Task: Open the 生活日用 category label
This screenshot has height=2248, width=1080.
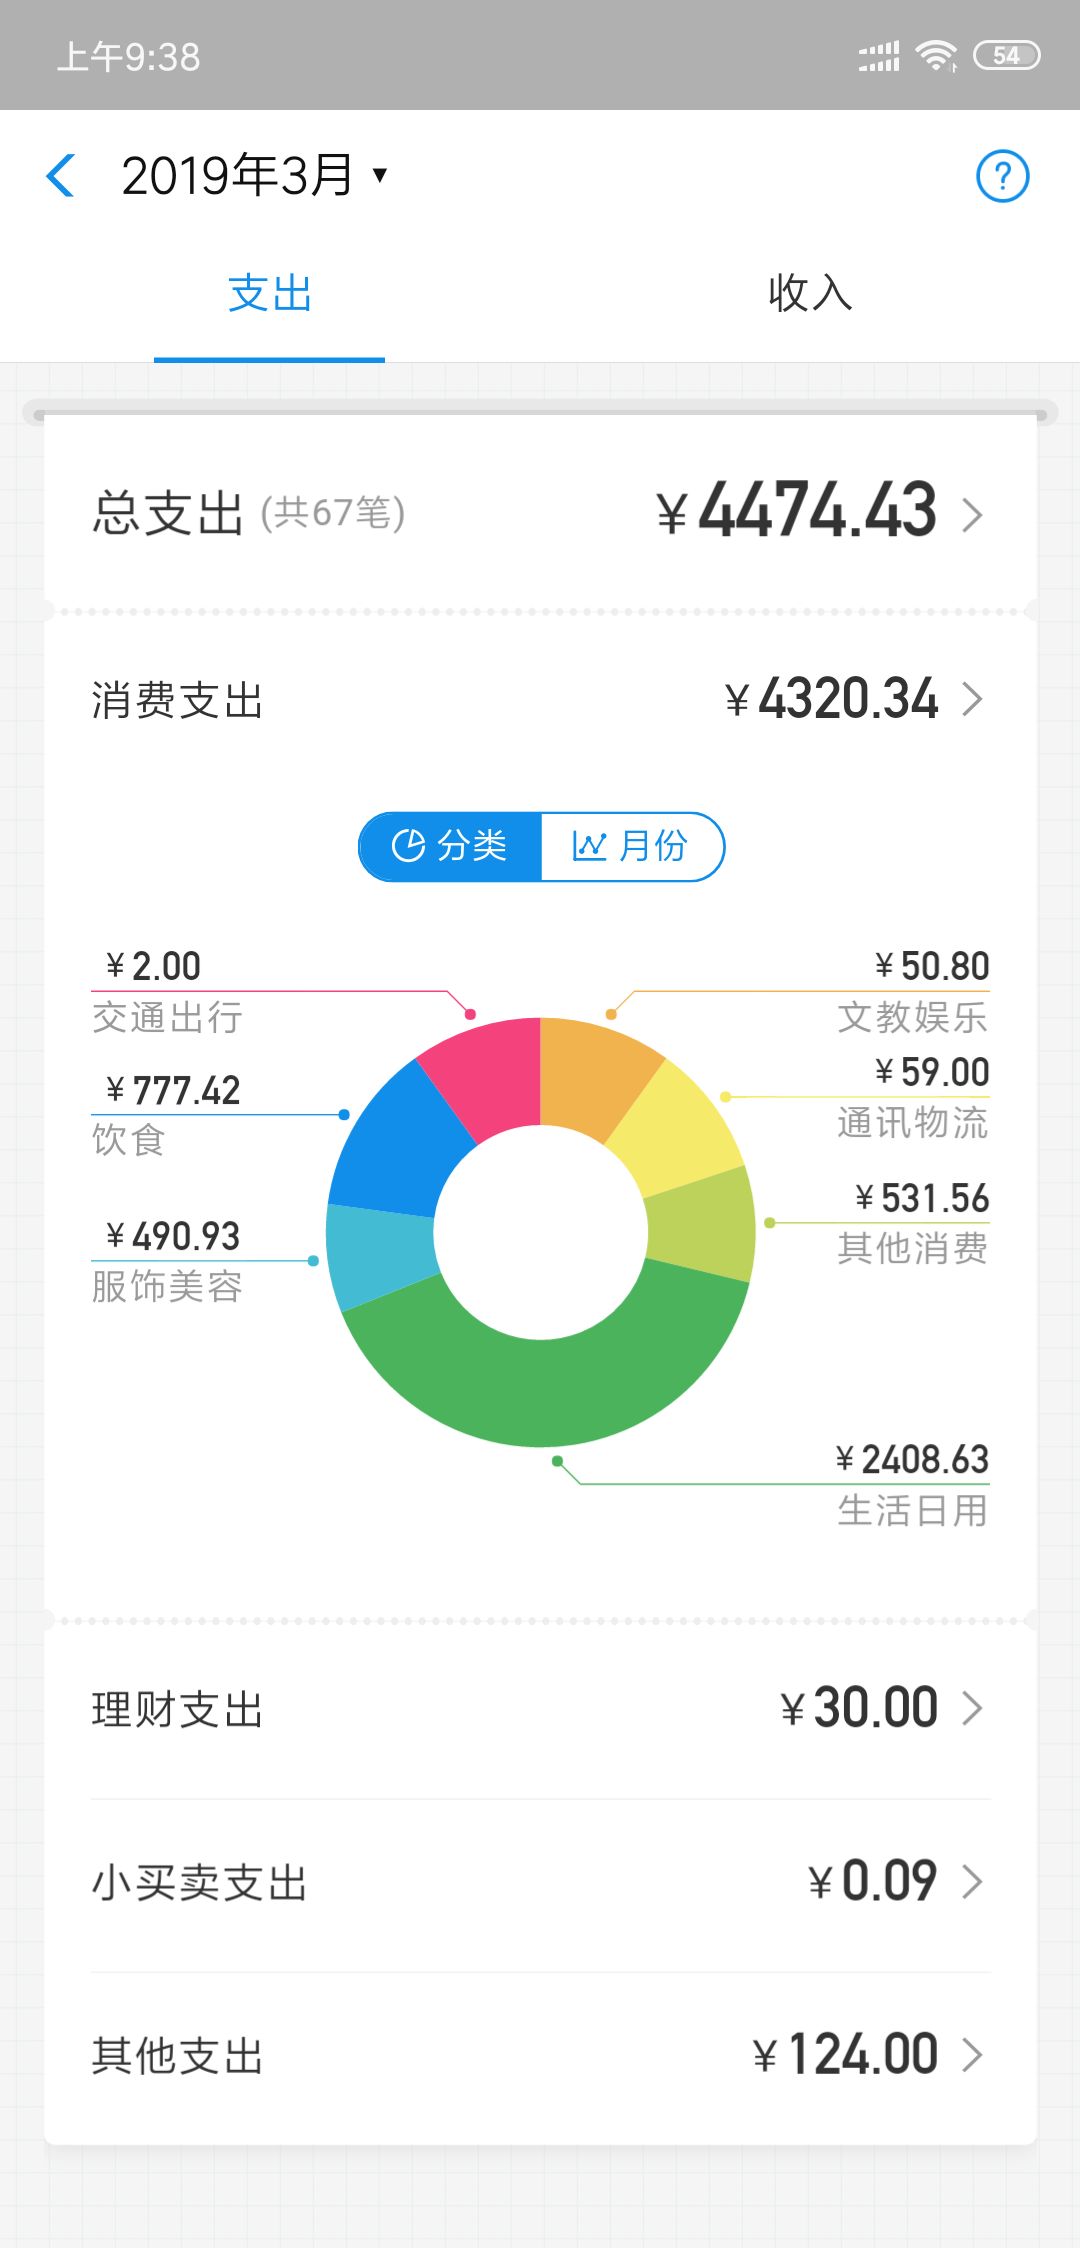Action: coord(912,1510)
